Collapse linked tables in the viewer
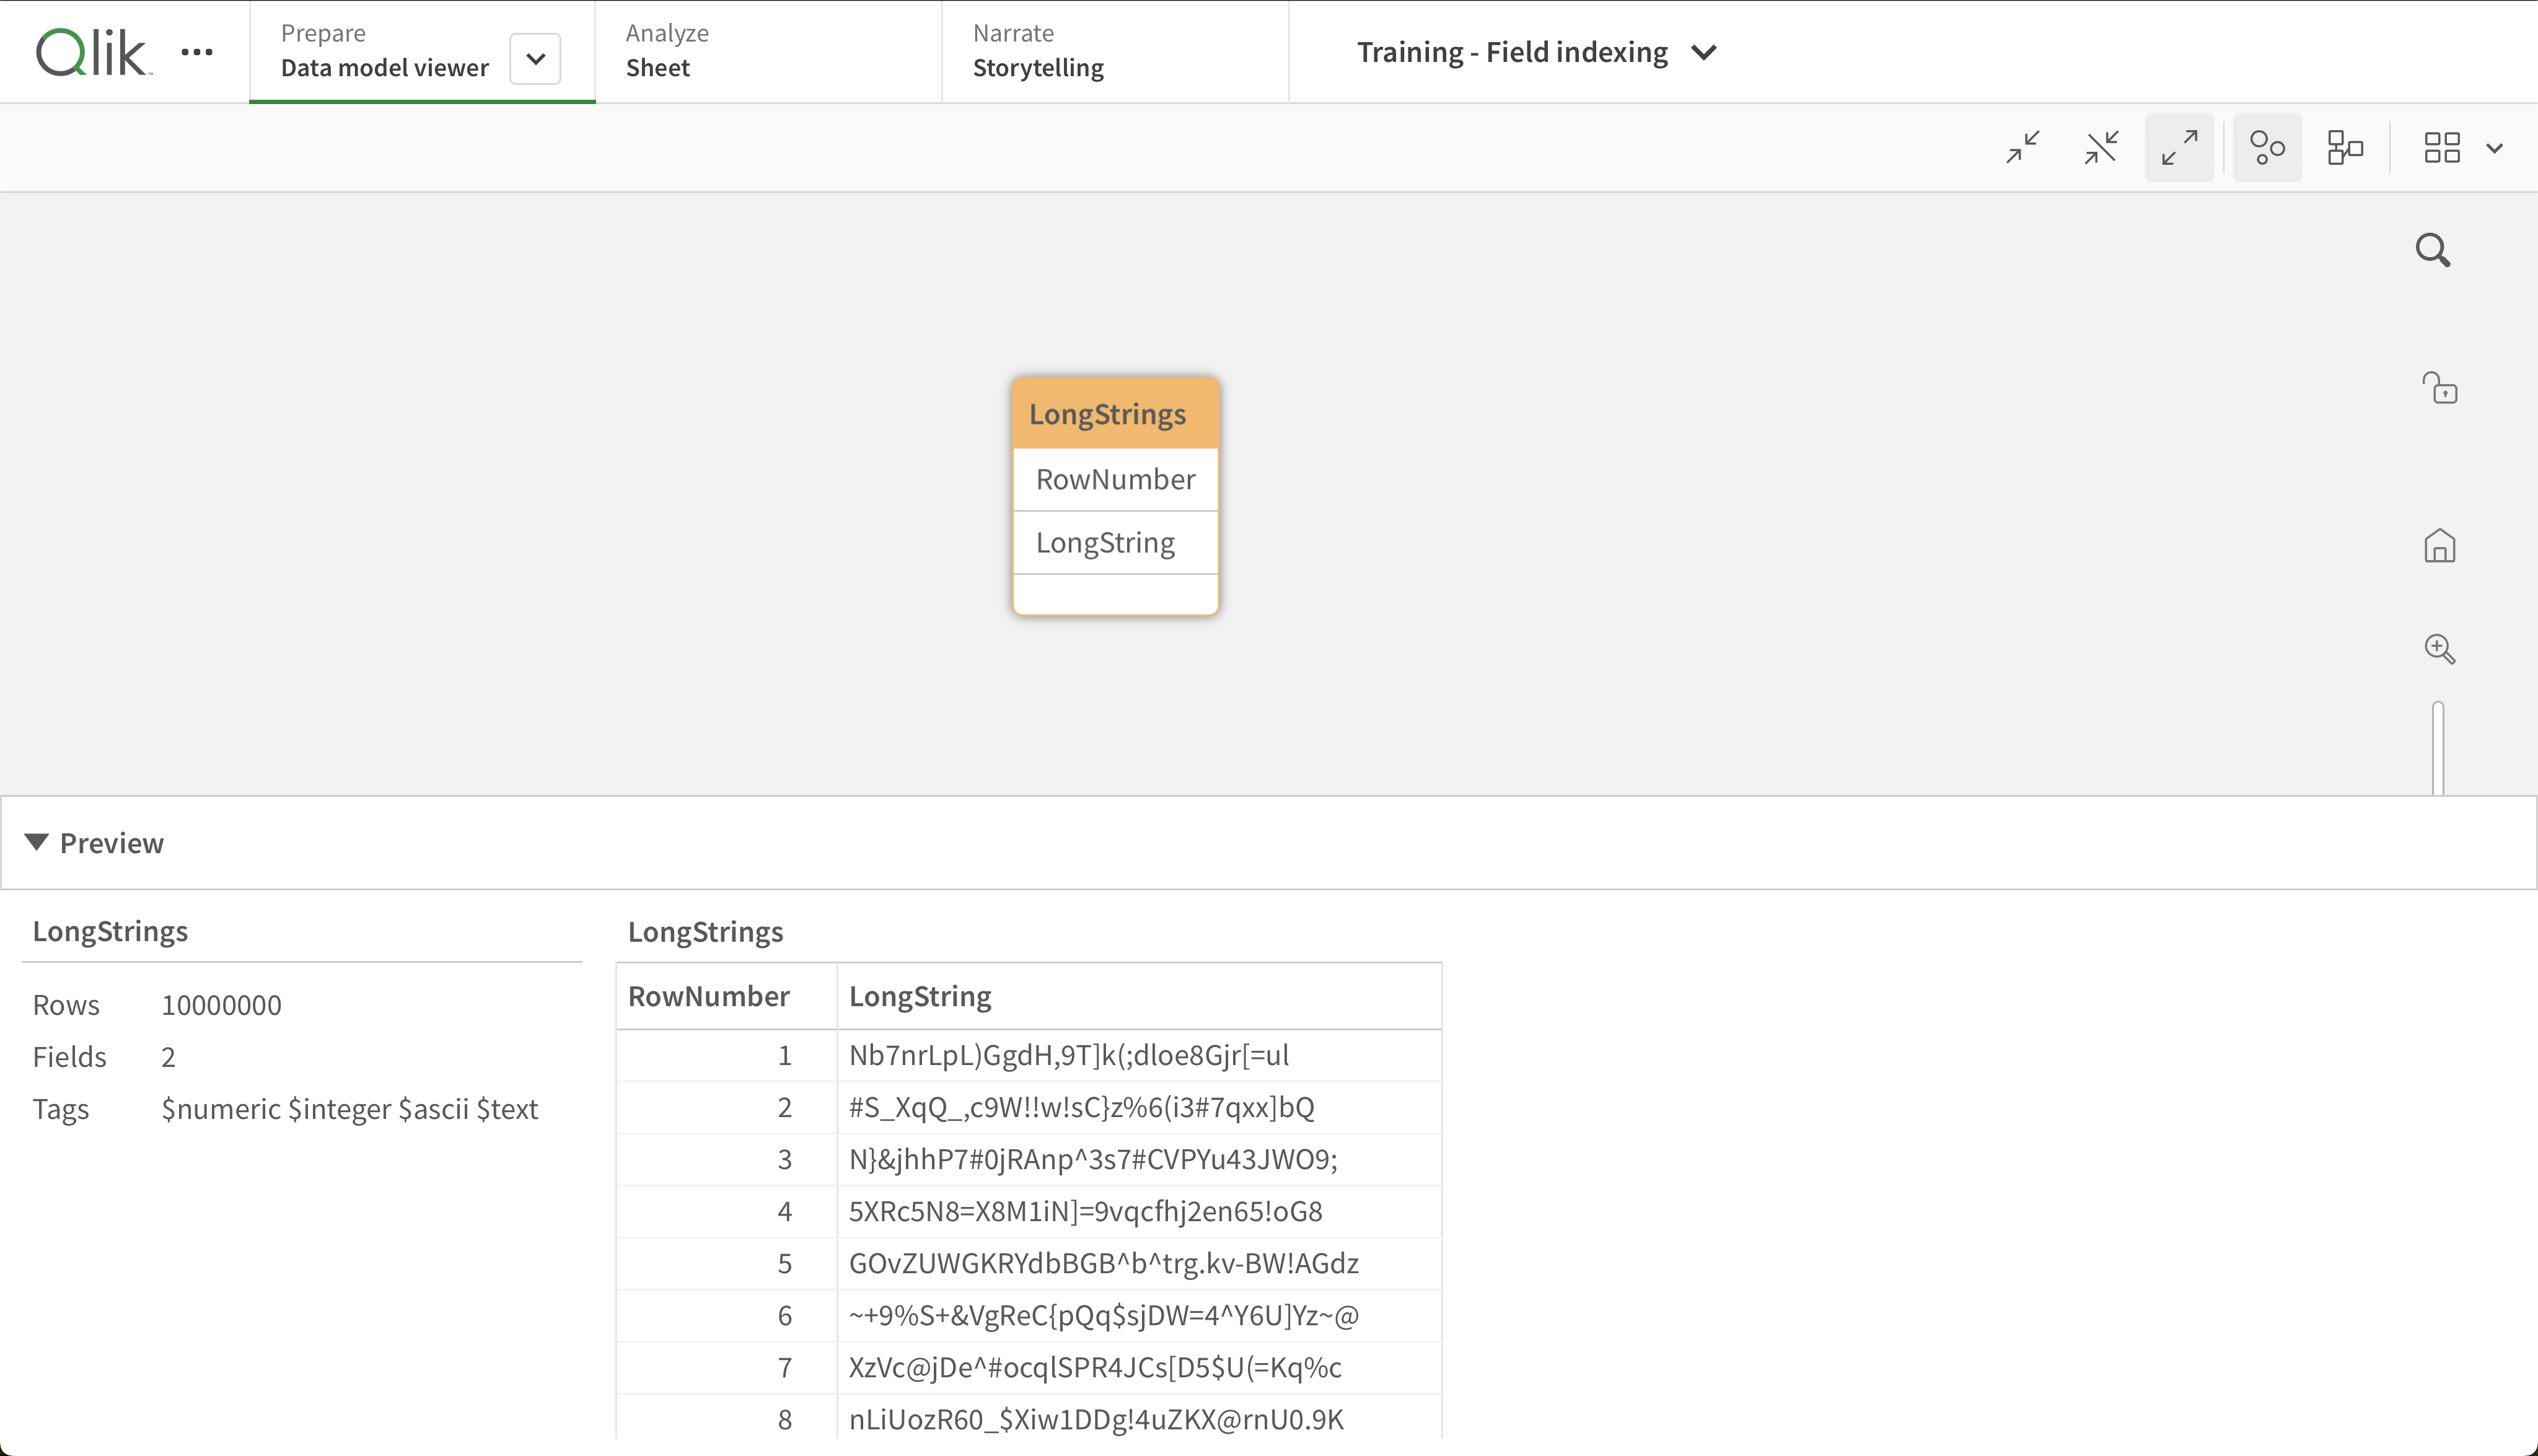 tap(2100, 147)
